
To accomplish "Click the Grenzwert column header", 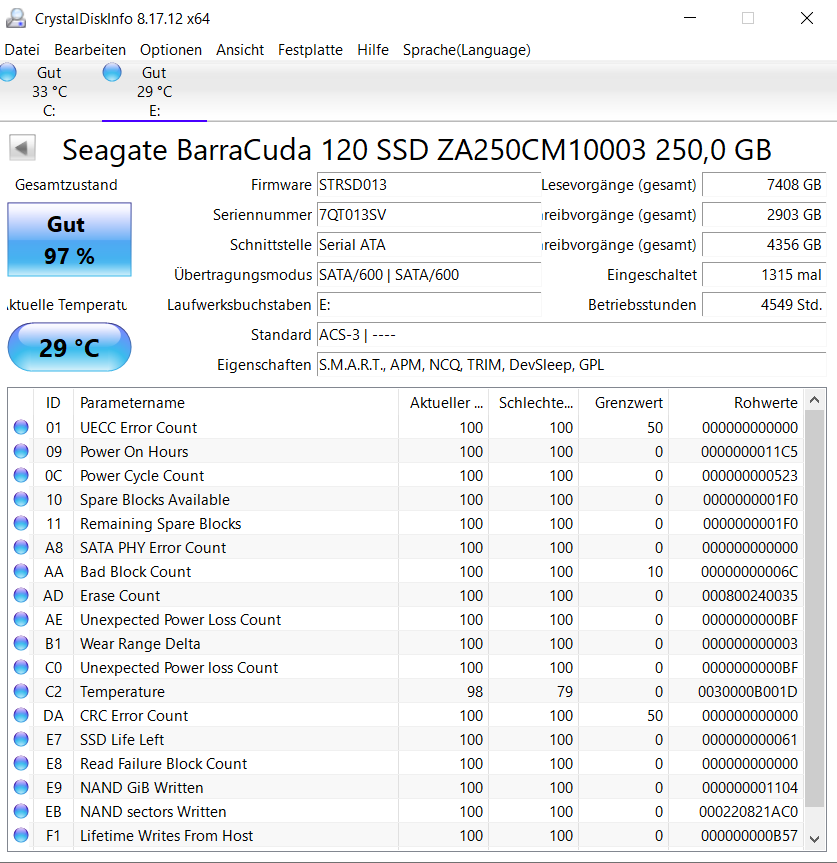I will pos(623,403).
